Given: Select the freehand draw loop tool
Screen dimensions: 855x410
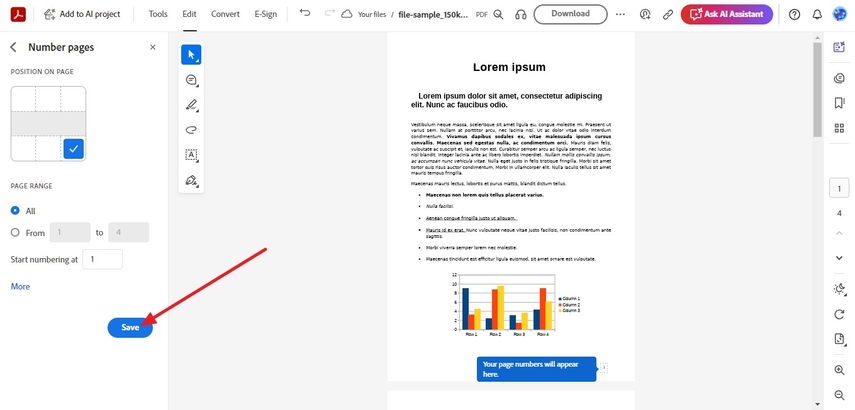Looking at the screenshot, I should coord(191,130).
